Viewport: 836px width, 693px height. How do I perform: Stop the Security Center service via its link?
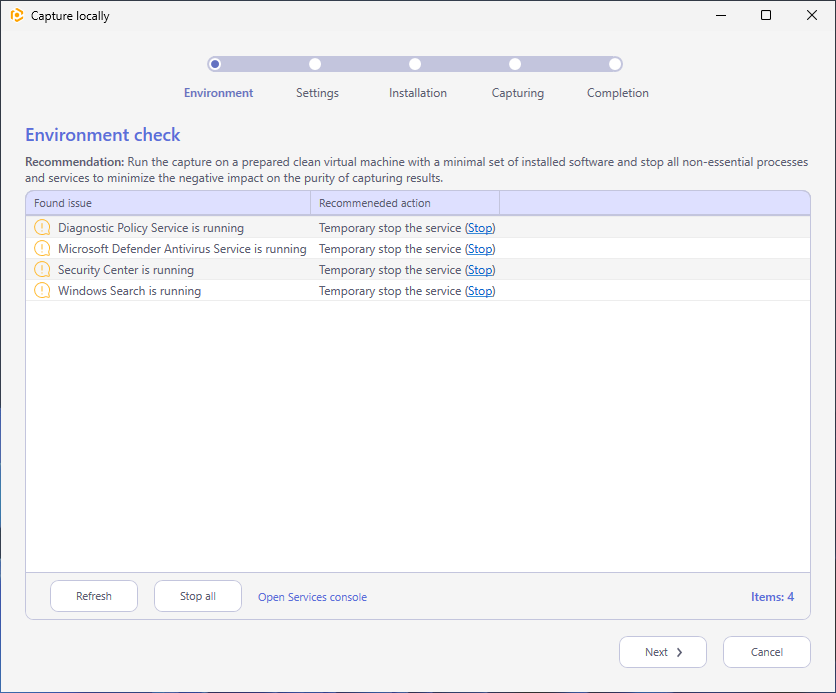click(480, 270)
